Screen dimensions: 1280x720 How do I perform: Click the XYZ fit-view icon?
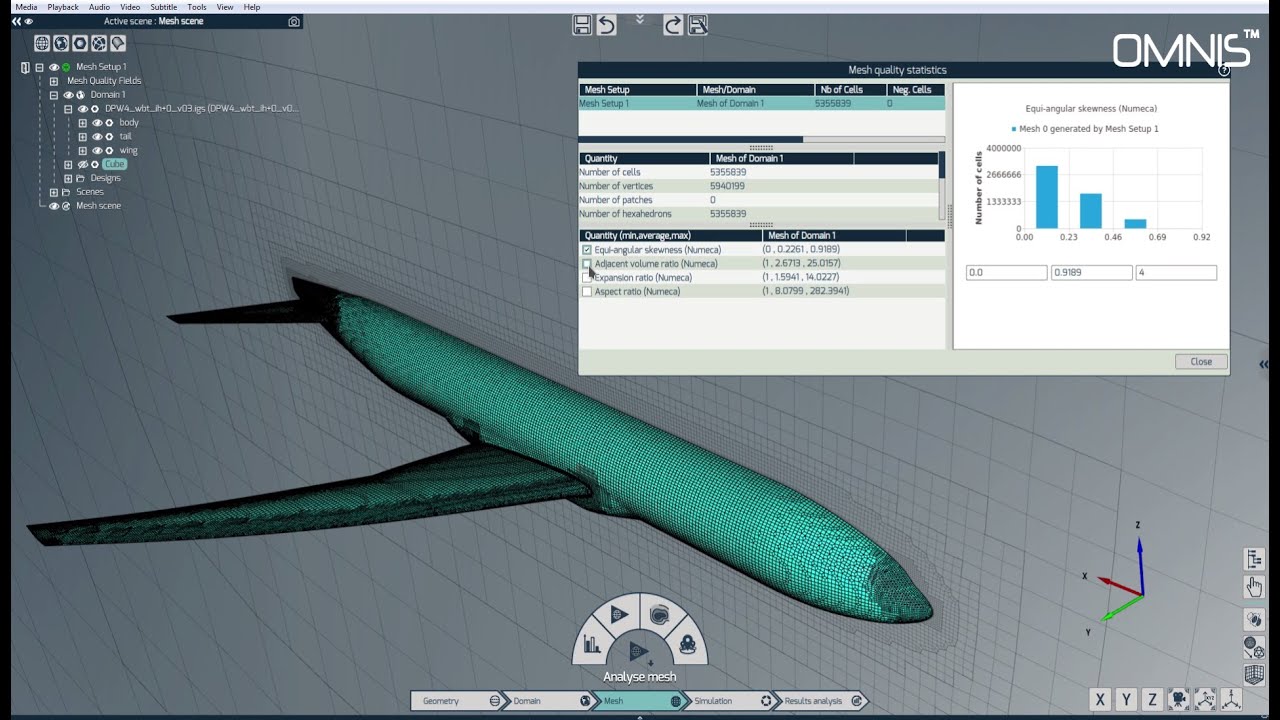click(1205, 699)
